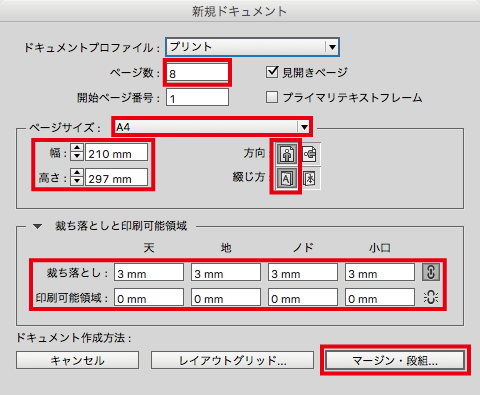Click the 幅 field showing 210 mm

(x=116, y=153)
